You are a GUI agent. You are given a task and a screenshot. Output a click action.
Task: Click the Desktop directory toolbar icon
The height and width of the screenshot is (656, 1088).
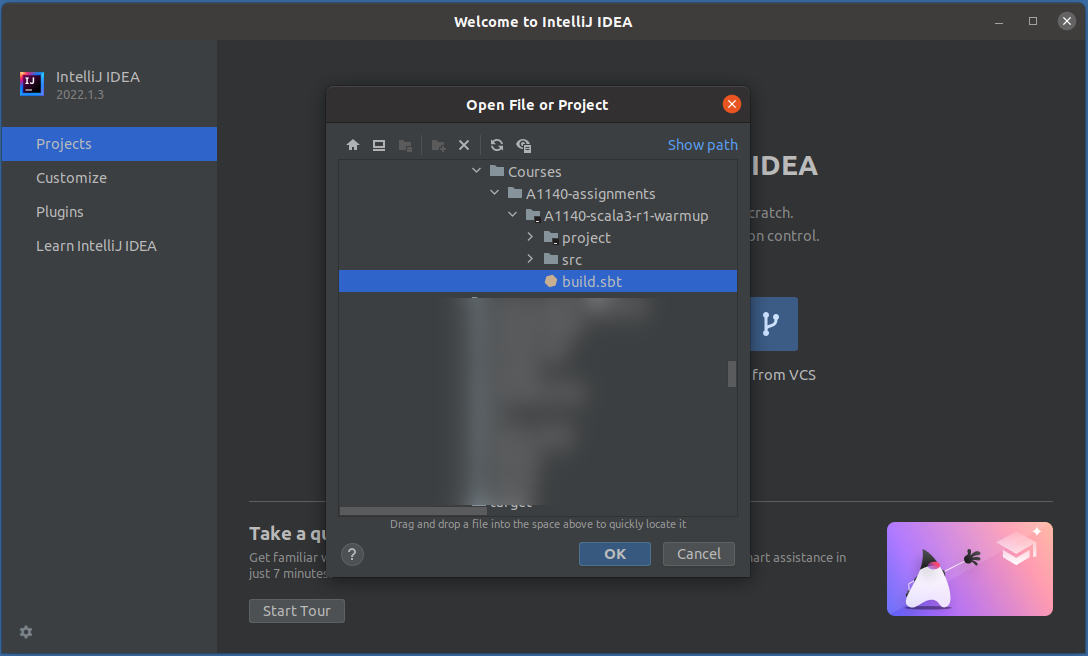pyautogui.click(x=379, y=145)
